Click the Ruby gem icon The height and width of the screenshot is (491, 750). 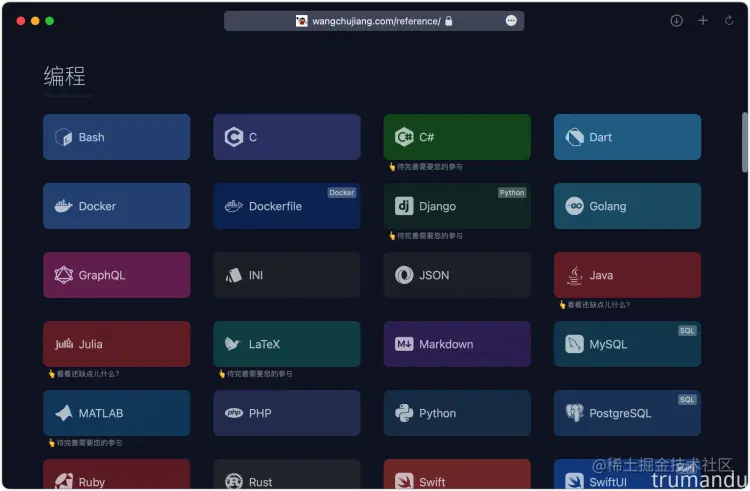click(x=64, y=481)
